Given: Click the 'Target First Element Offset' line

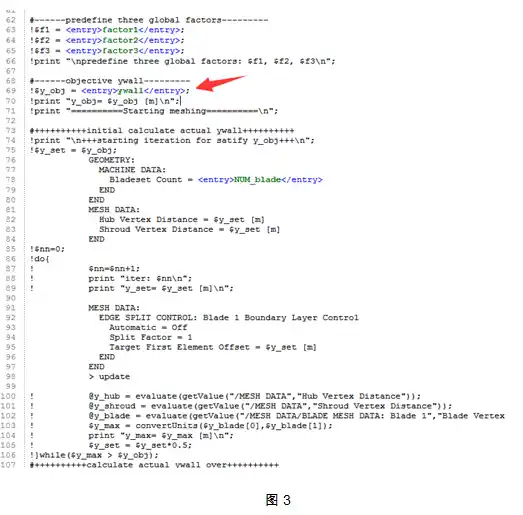Looking at the screenshot, I should [x=213, y=347].
